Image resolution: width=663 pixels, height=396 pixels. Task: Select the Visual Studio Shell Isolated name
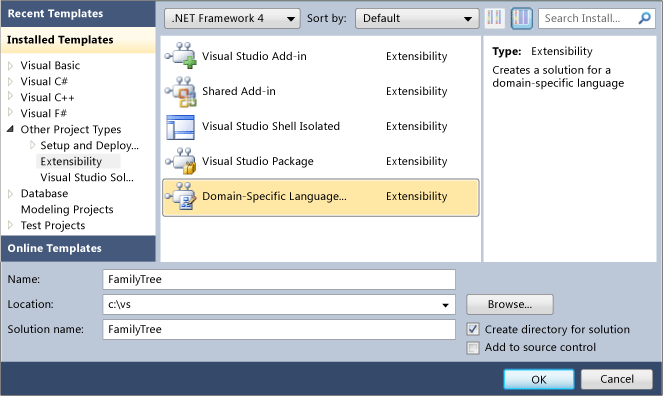point(271,126)
